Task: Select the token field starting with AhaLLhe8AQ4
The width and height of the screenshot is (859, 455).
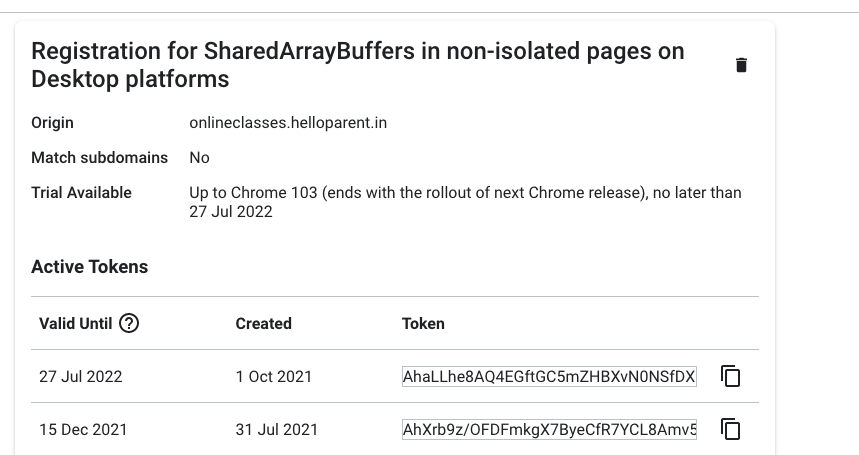Action: coord(549,377)
